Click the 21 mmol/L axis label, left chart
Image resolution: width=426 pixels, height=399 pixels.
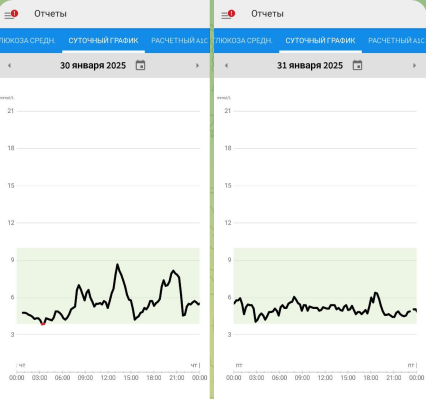(11, 111)
